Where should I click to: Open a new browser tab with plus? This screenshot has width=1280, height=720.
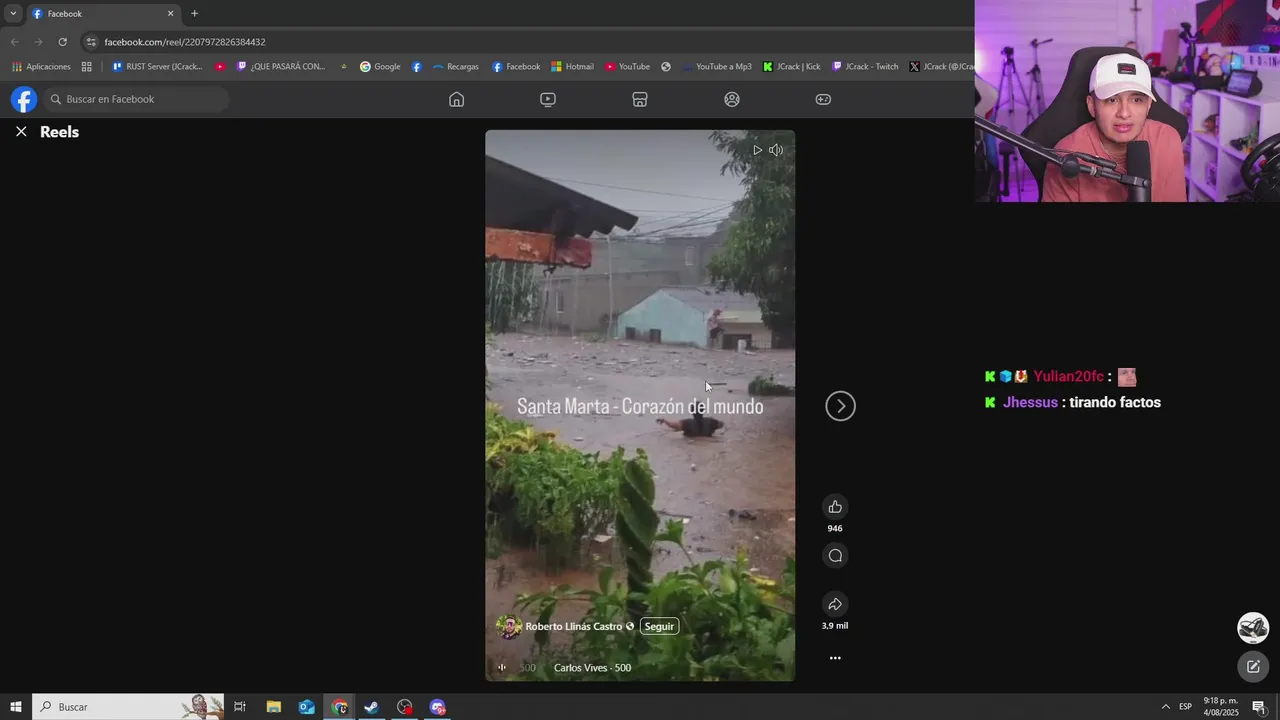click(x=194, y=13)
